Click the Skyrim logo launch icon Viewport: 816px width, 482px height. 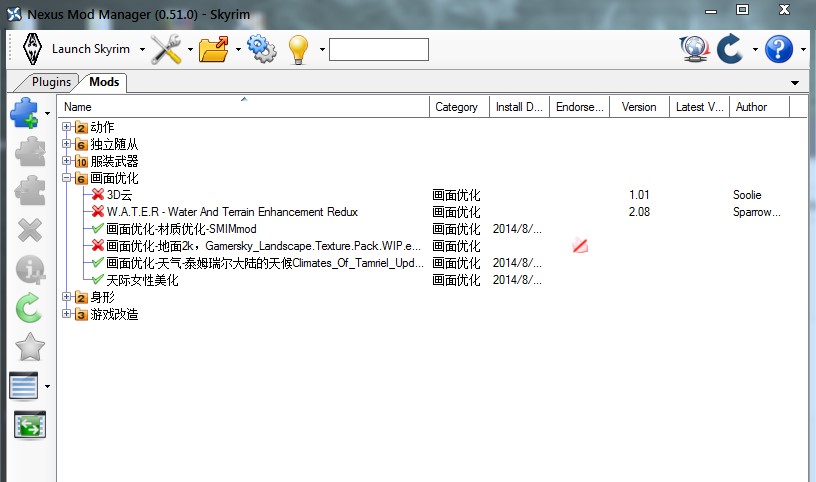32,49
